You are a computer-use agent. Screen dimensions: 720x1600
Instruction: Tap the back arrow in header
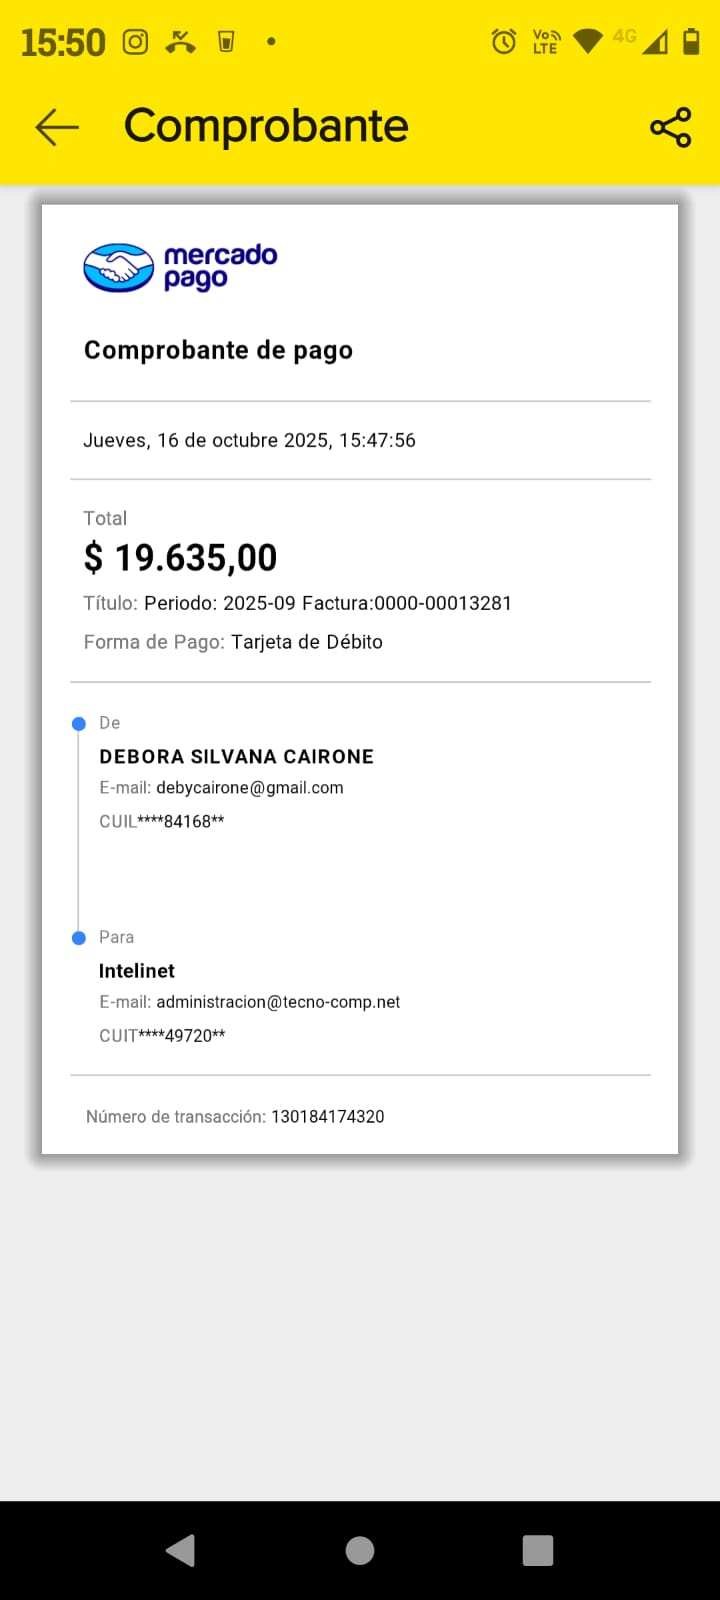pos(57,127)
